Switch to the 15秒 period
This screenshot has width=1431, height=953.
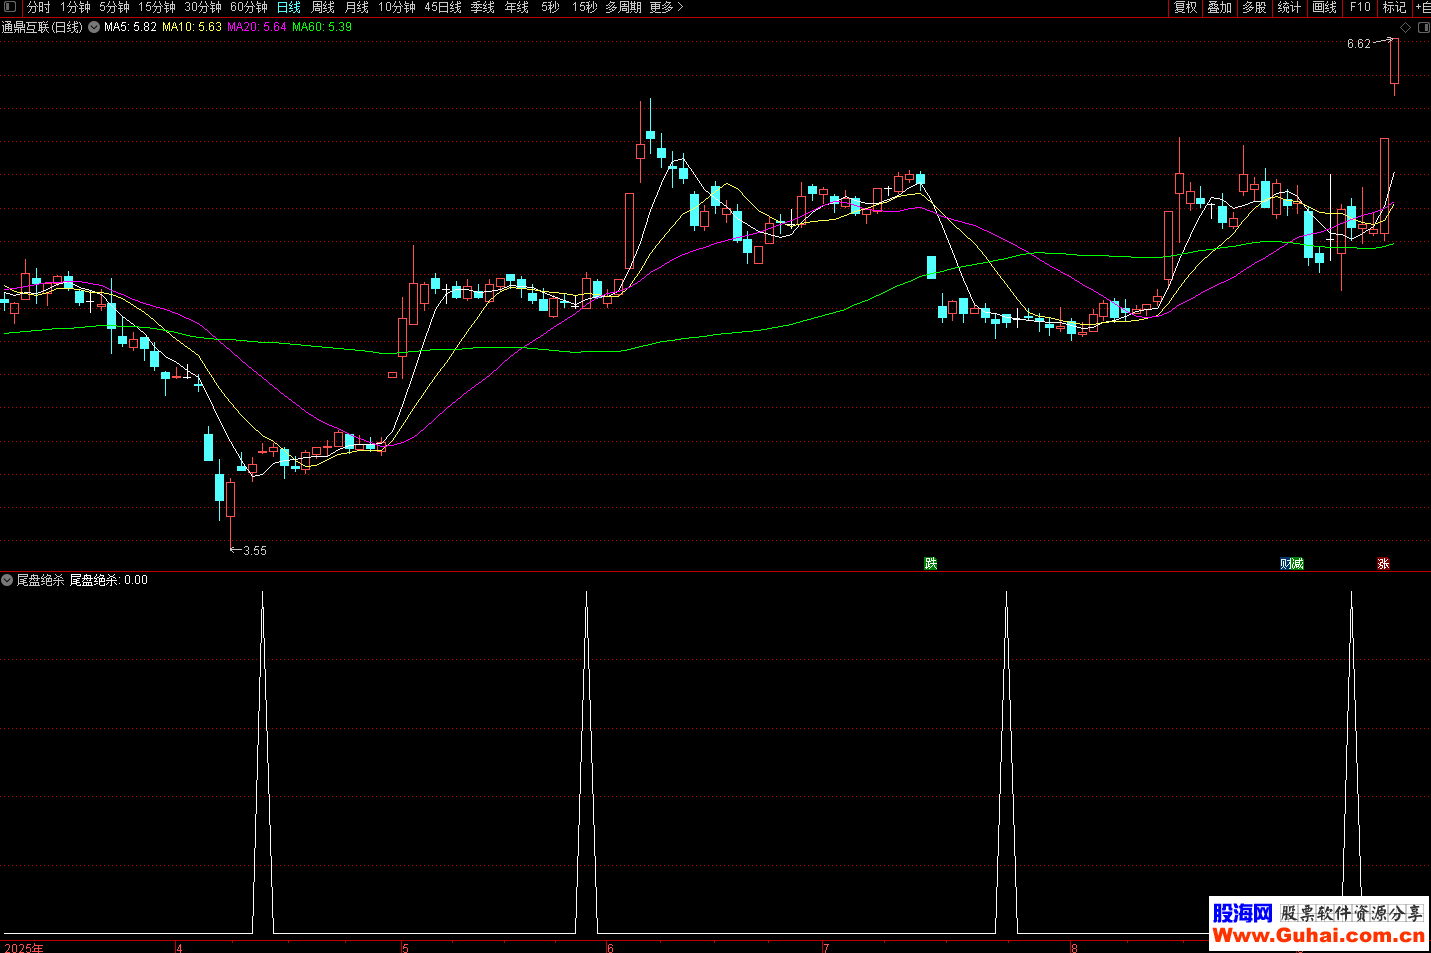tap(585, 7)
